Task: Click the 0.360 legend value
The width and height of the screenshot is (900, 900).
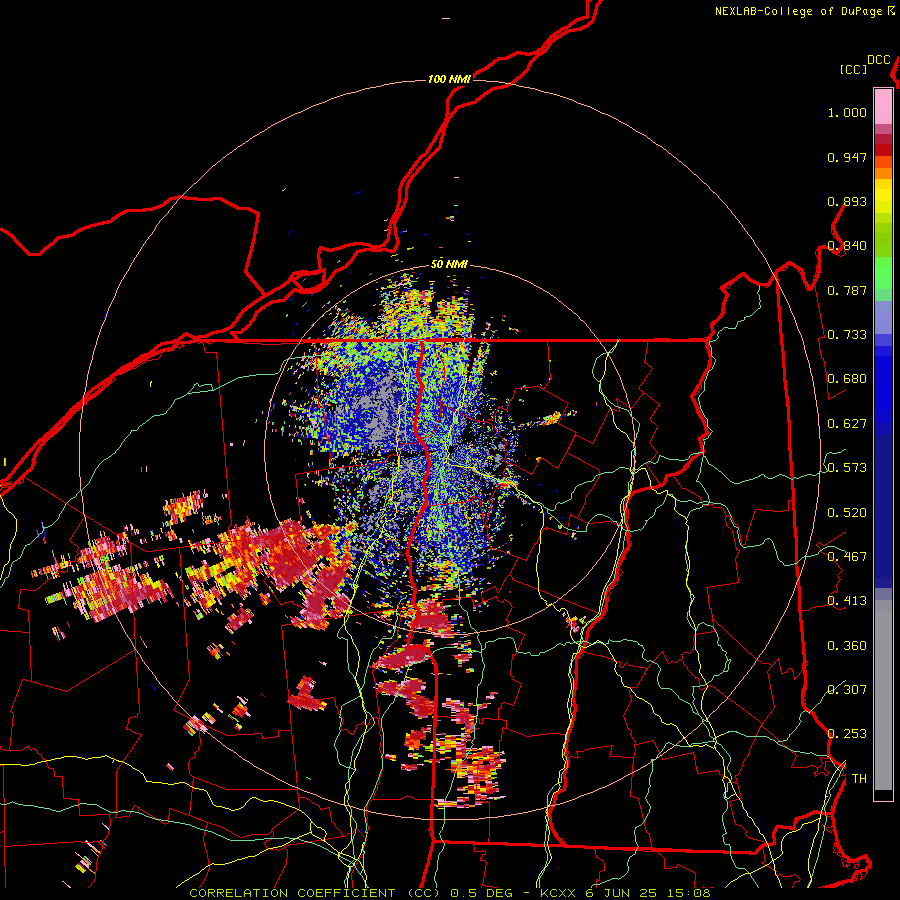Action: (x=847, y=646)
